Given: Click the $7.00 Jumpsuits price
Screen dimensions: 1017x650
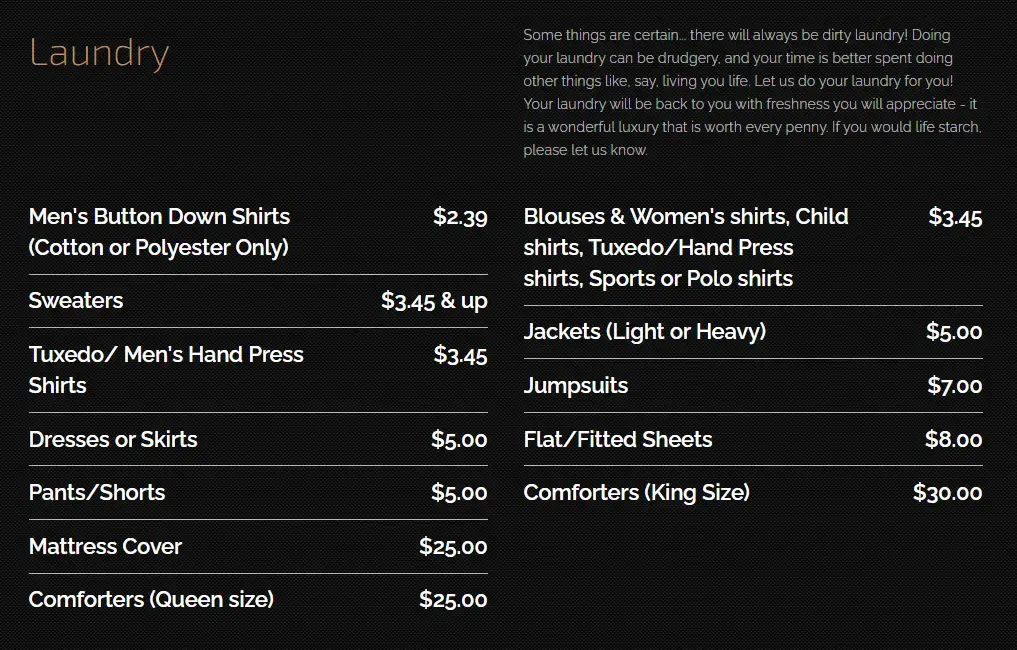Looking at the screenshot, I should pos(954,385).
